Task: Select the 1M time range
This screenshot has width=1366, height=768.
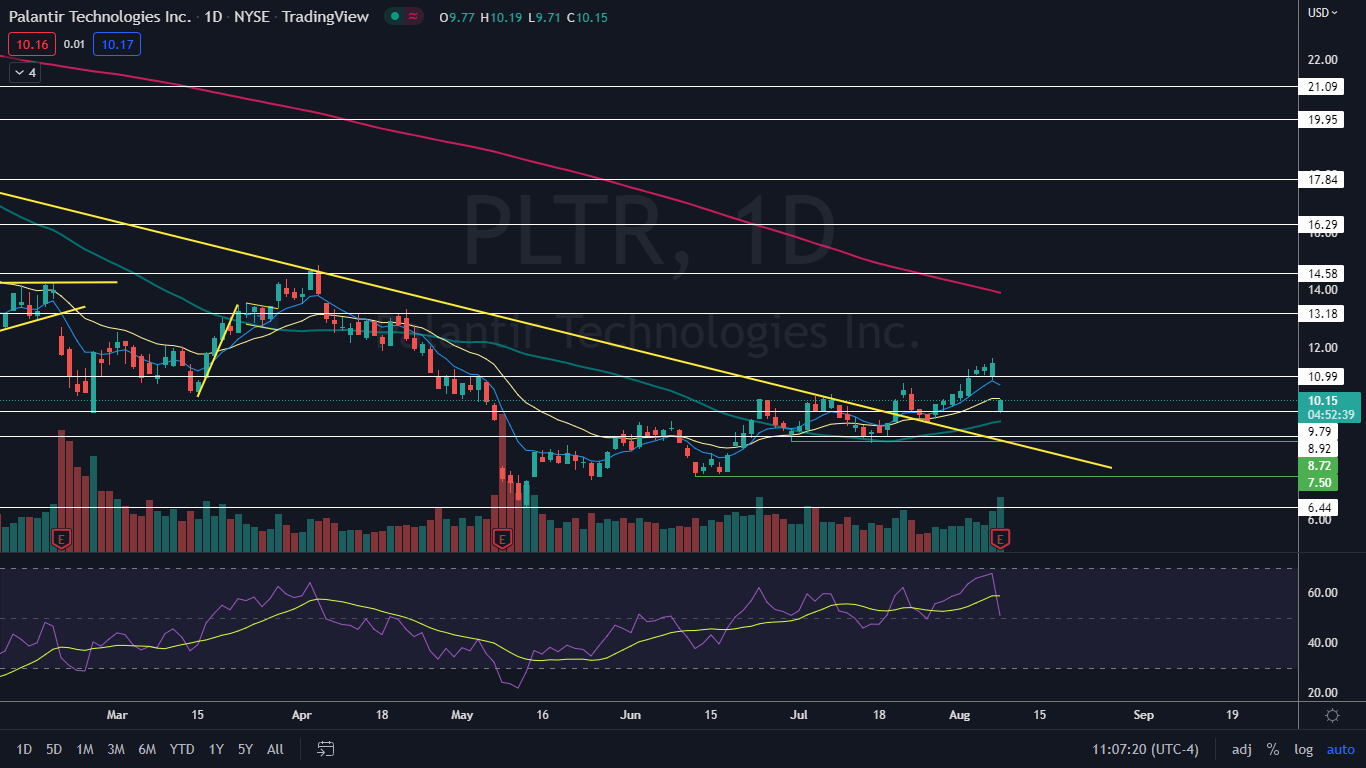Action: (x=85, y=749)
